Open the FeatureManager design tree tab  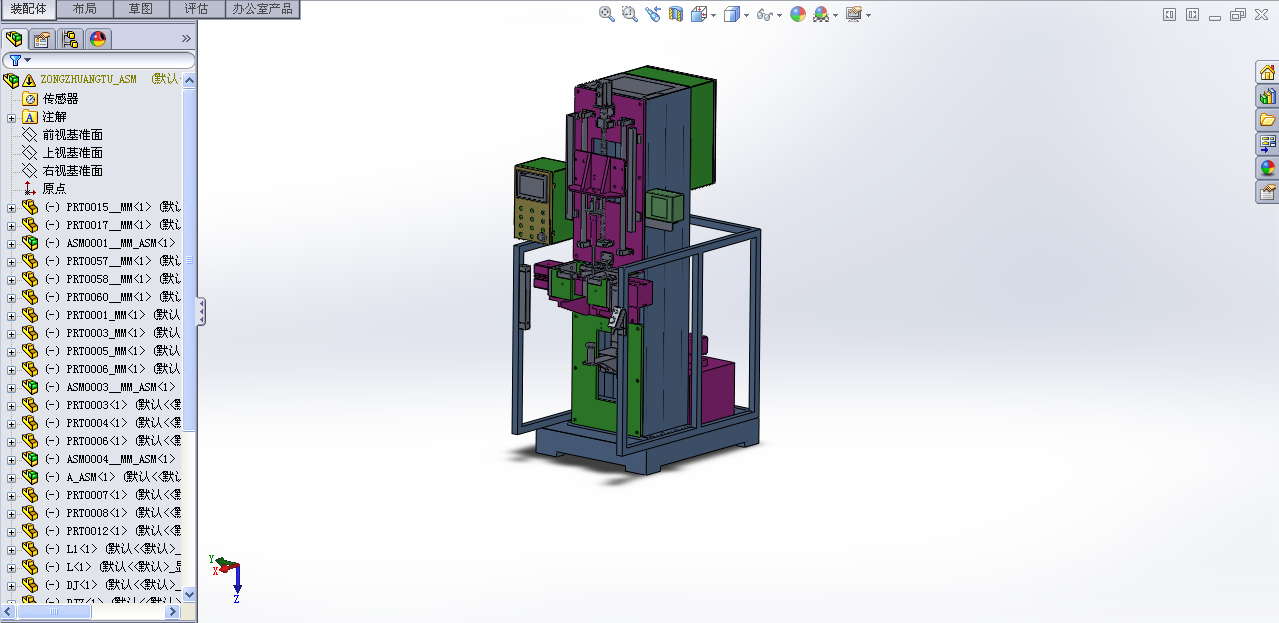pyautogui.click(x=15, y=39)
